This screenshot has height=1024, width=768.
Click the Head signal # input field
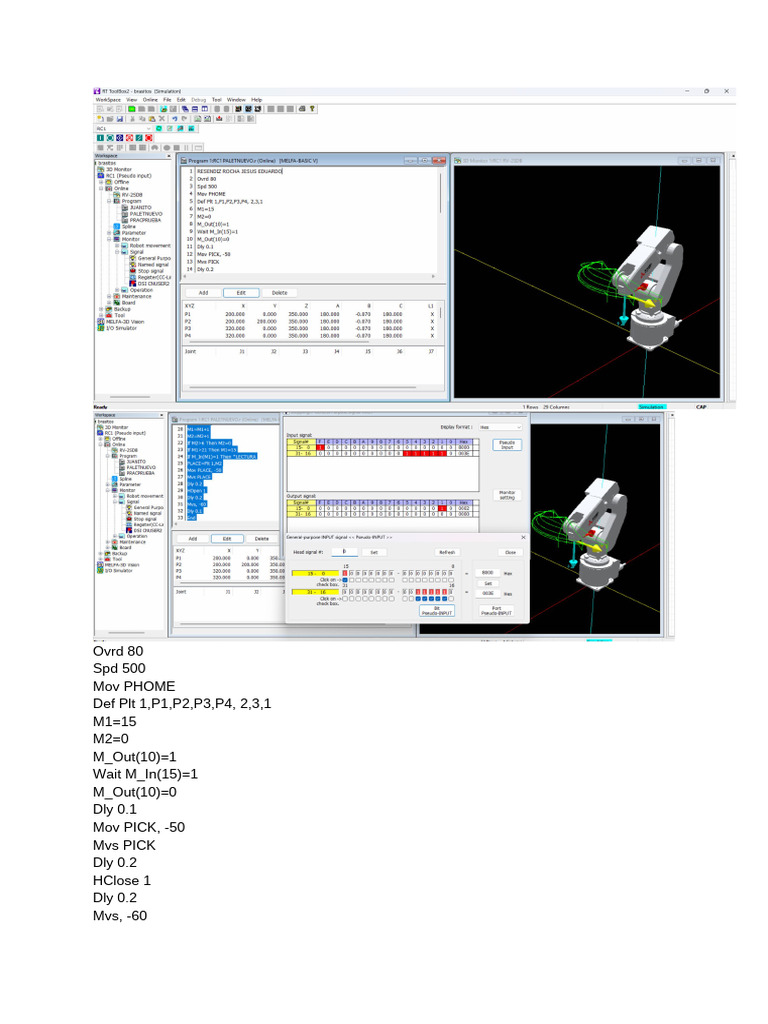(345, 552)
